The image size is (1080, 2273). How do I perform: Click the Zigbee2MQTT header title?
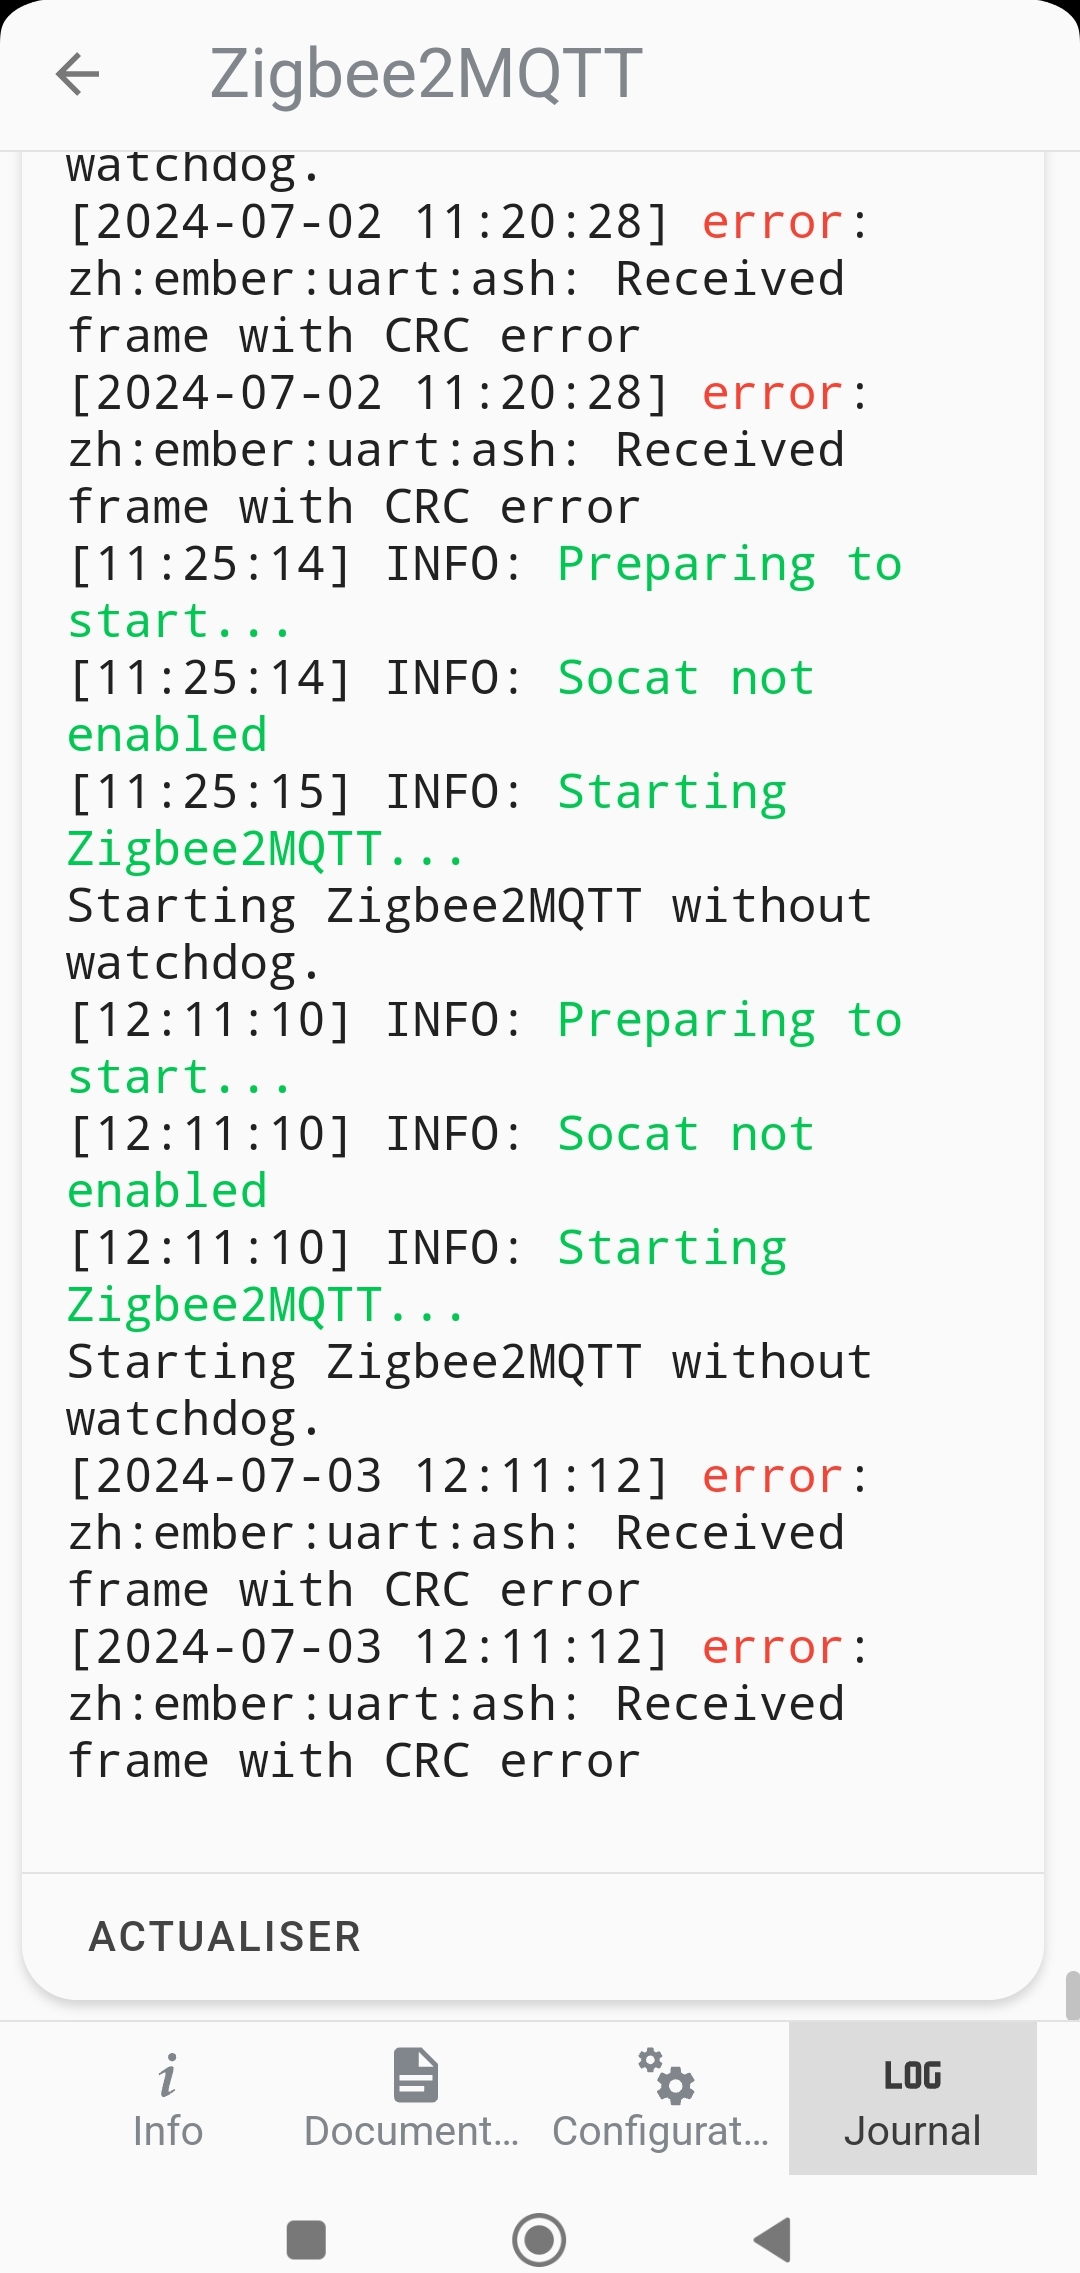[426, 74]
